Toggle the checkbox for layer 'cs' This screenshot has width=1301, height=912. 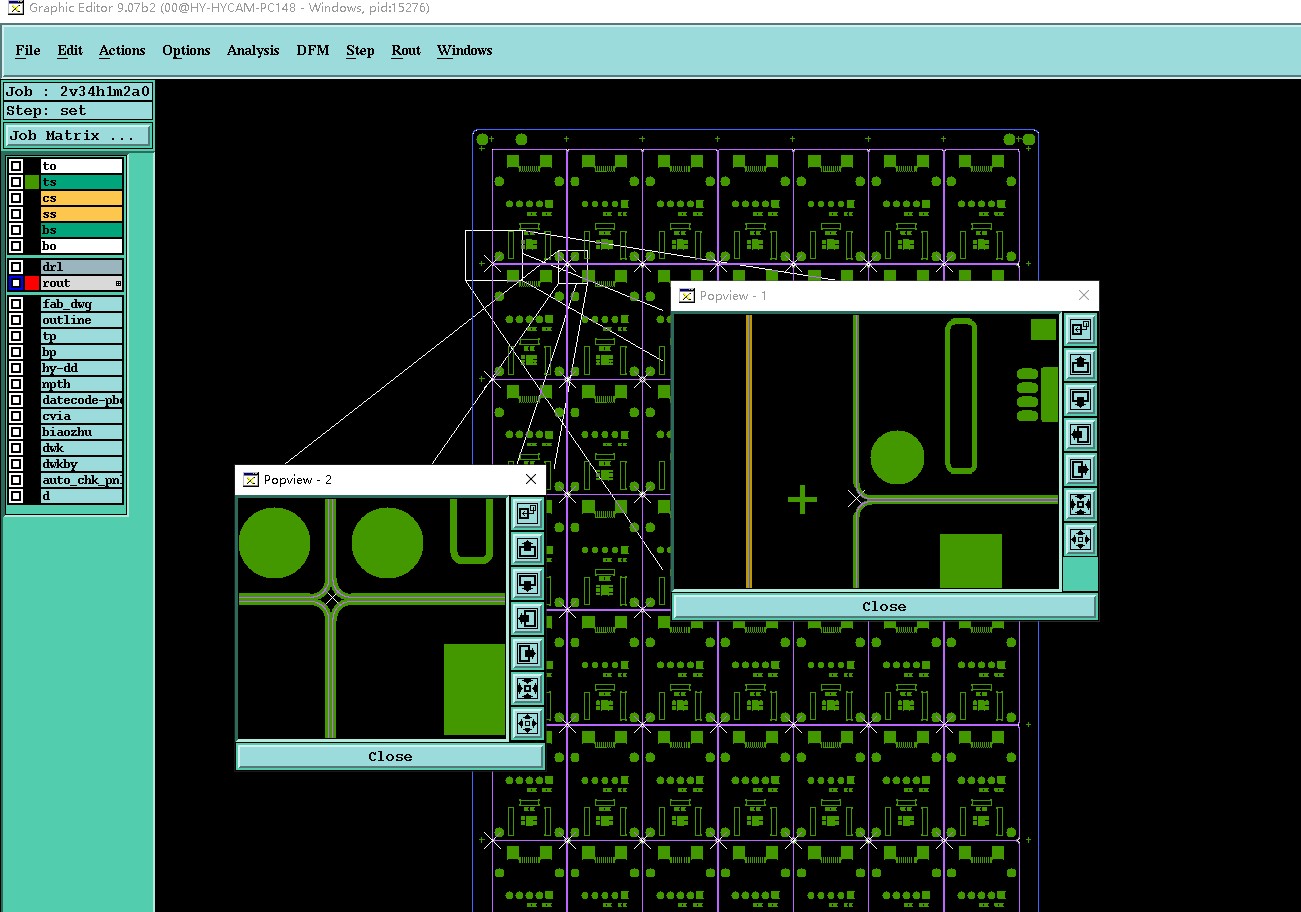(x=16, y=198)
